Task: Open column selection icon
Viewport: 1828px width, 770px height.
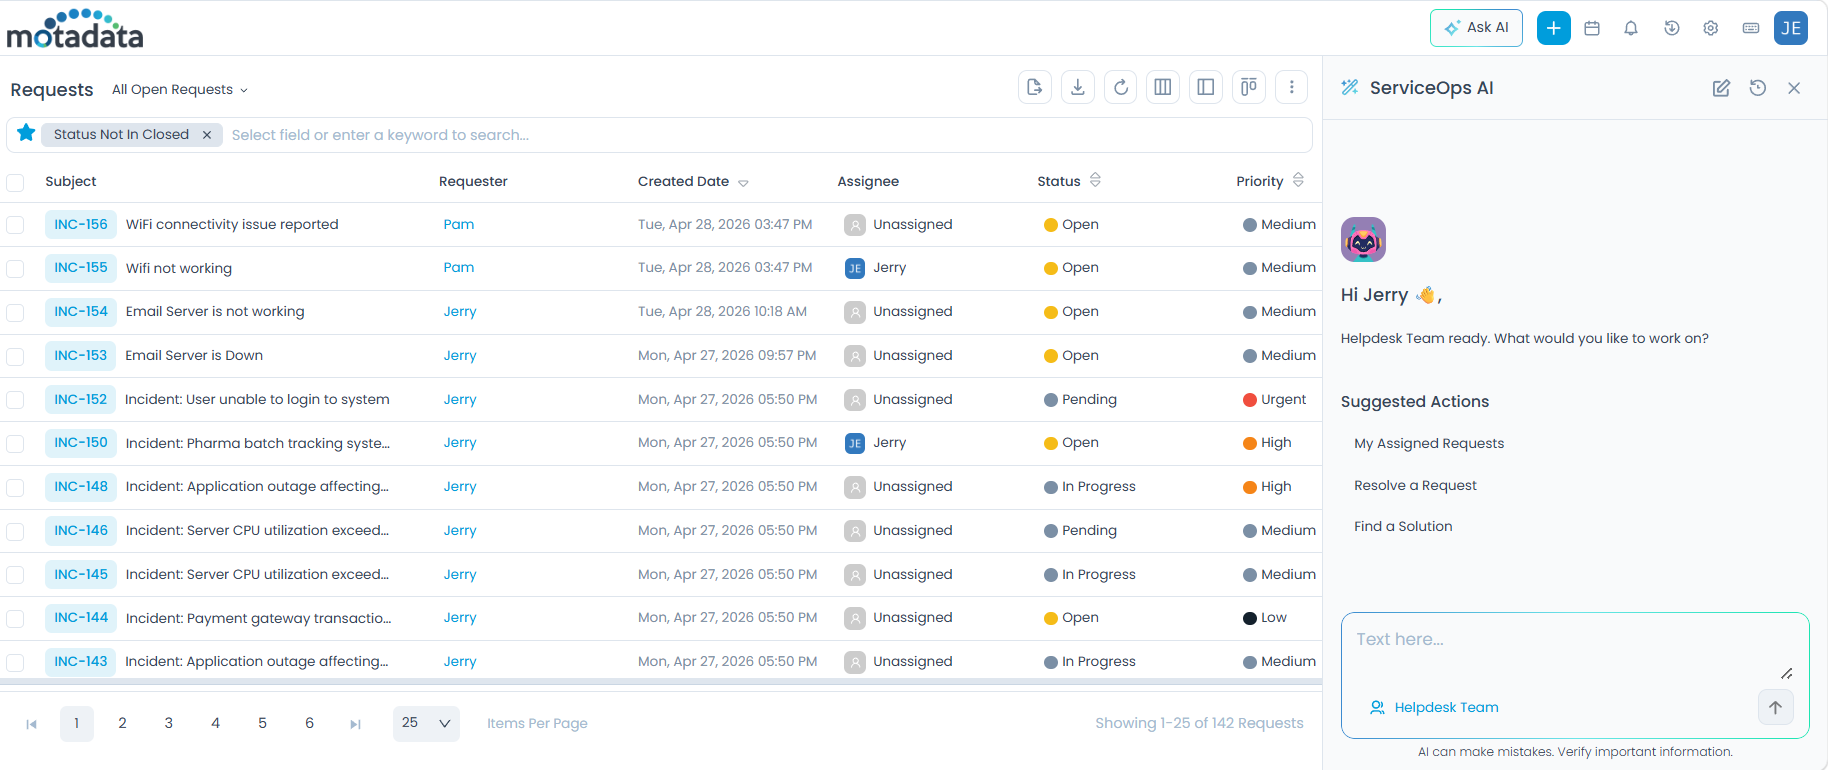Action: click(1163, 87)
